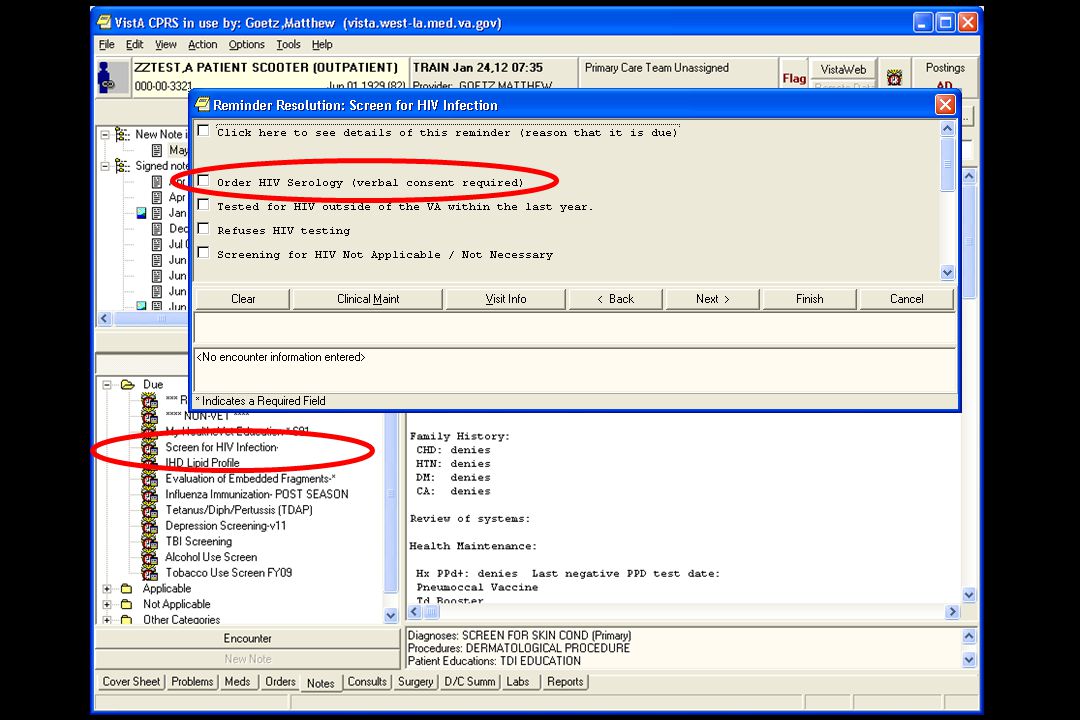Check the Refuses HIV testing box
The height and width of the screenshot is (720, 1080).
pyautogui.click(x=203, y=229)
